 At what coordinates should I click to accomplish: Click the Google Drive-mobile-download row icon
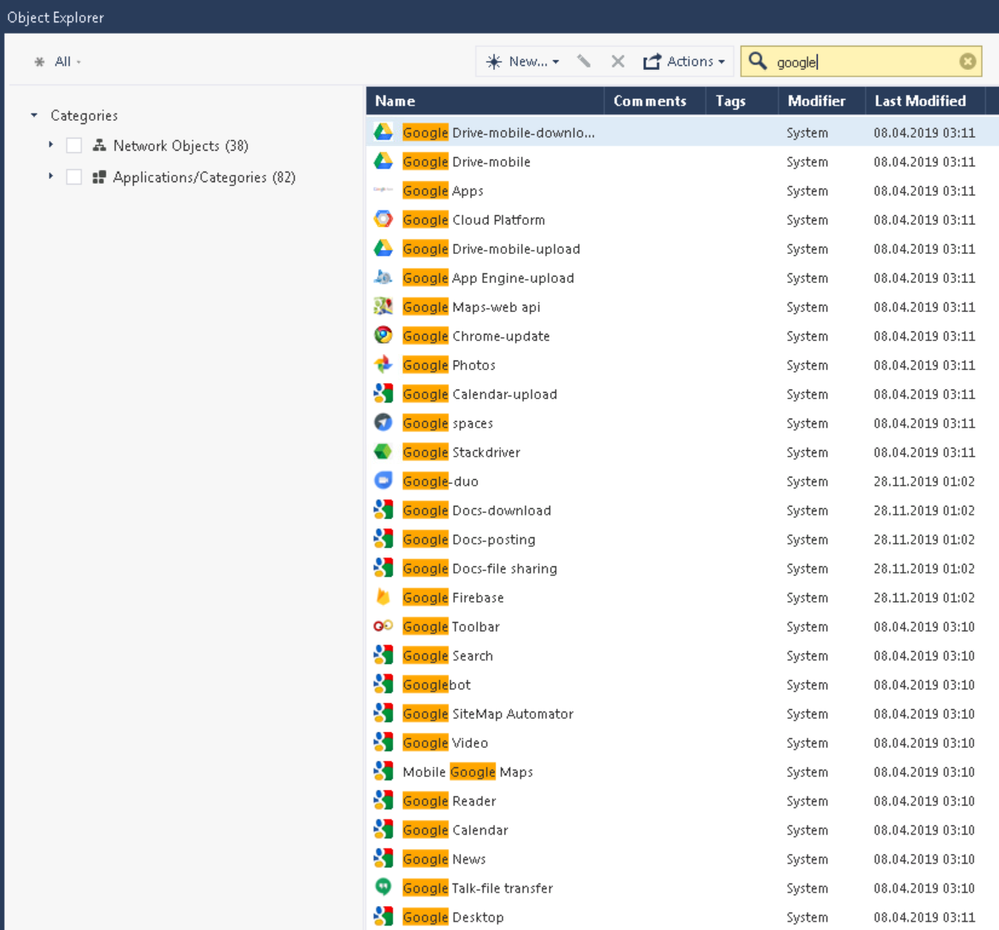click(x=383, y=132)
